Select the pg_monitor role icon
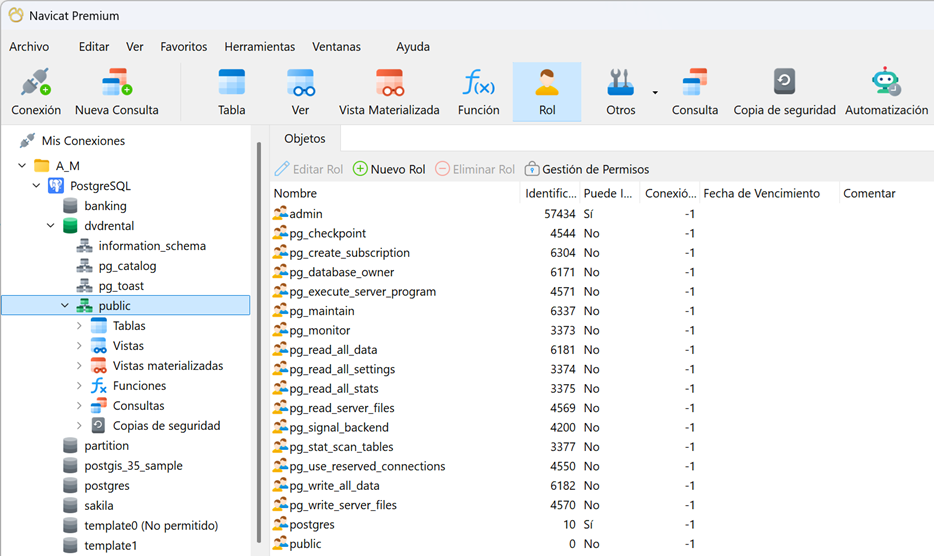The height and width of the screenshot is (556, 934). coord(280,330)
